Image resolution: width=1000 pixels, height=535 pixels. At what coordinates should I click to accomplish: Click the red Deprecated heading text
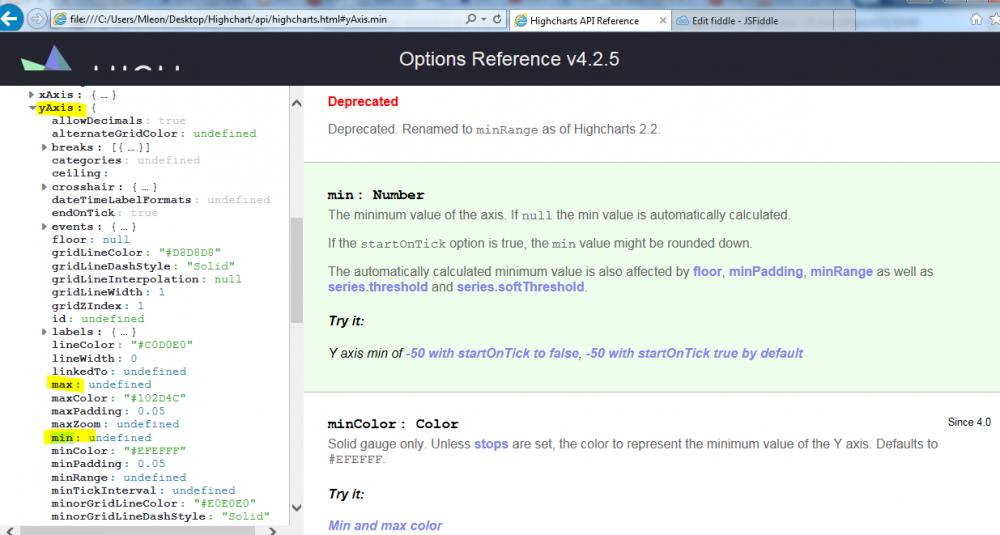click(363, 101)
